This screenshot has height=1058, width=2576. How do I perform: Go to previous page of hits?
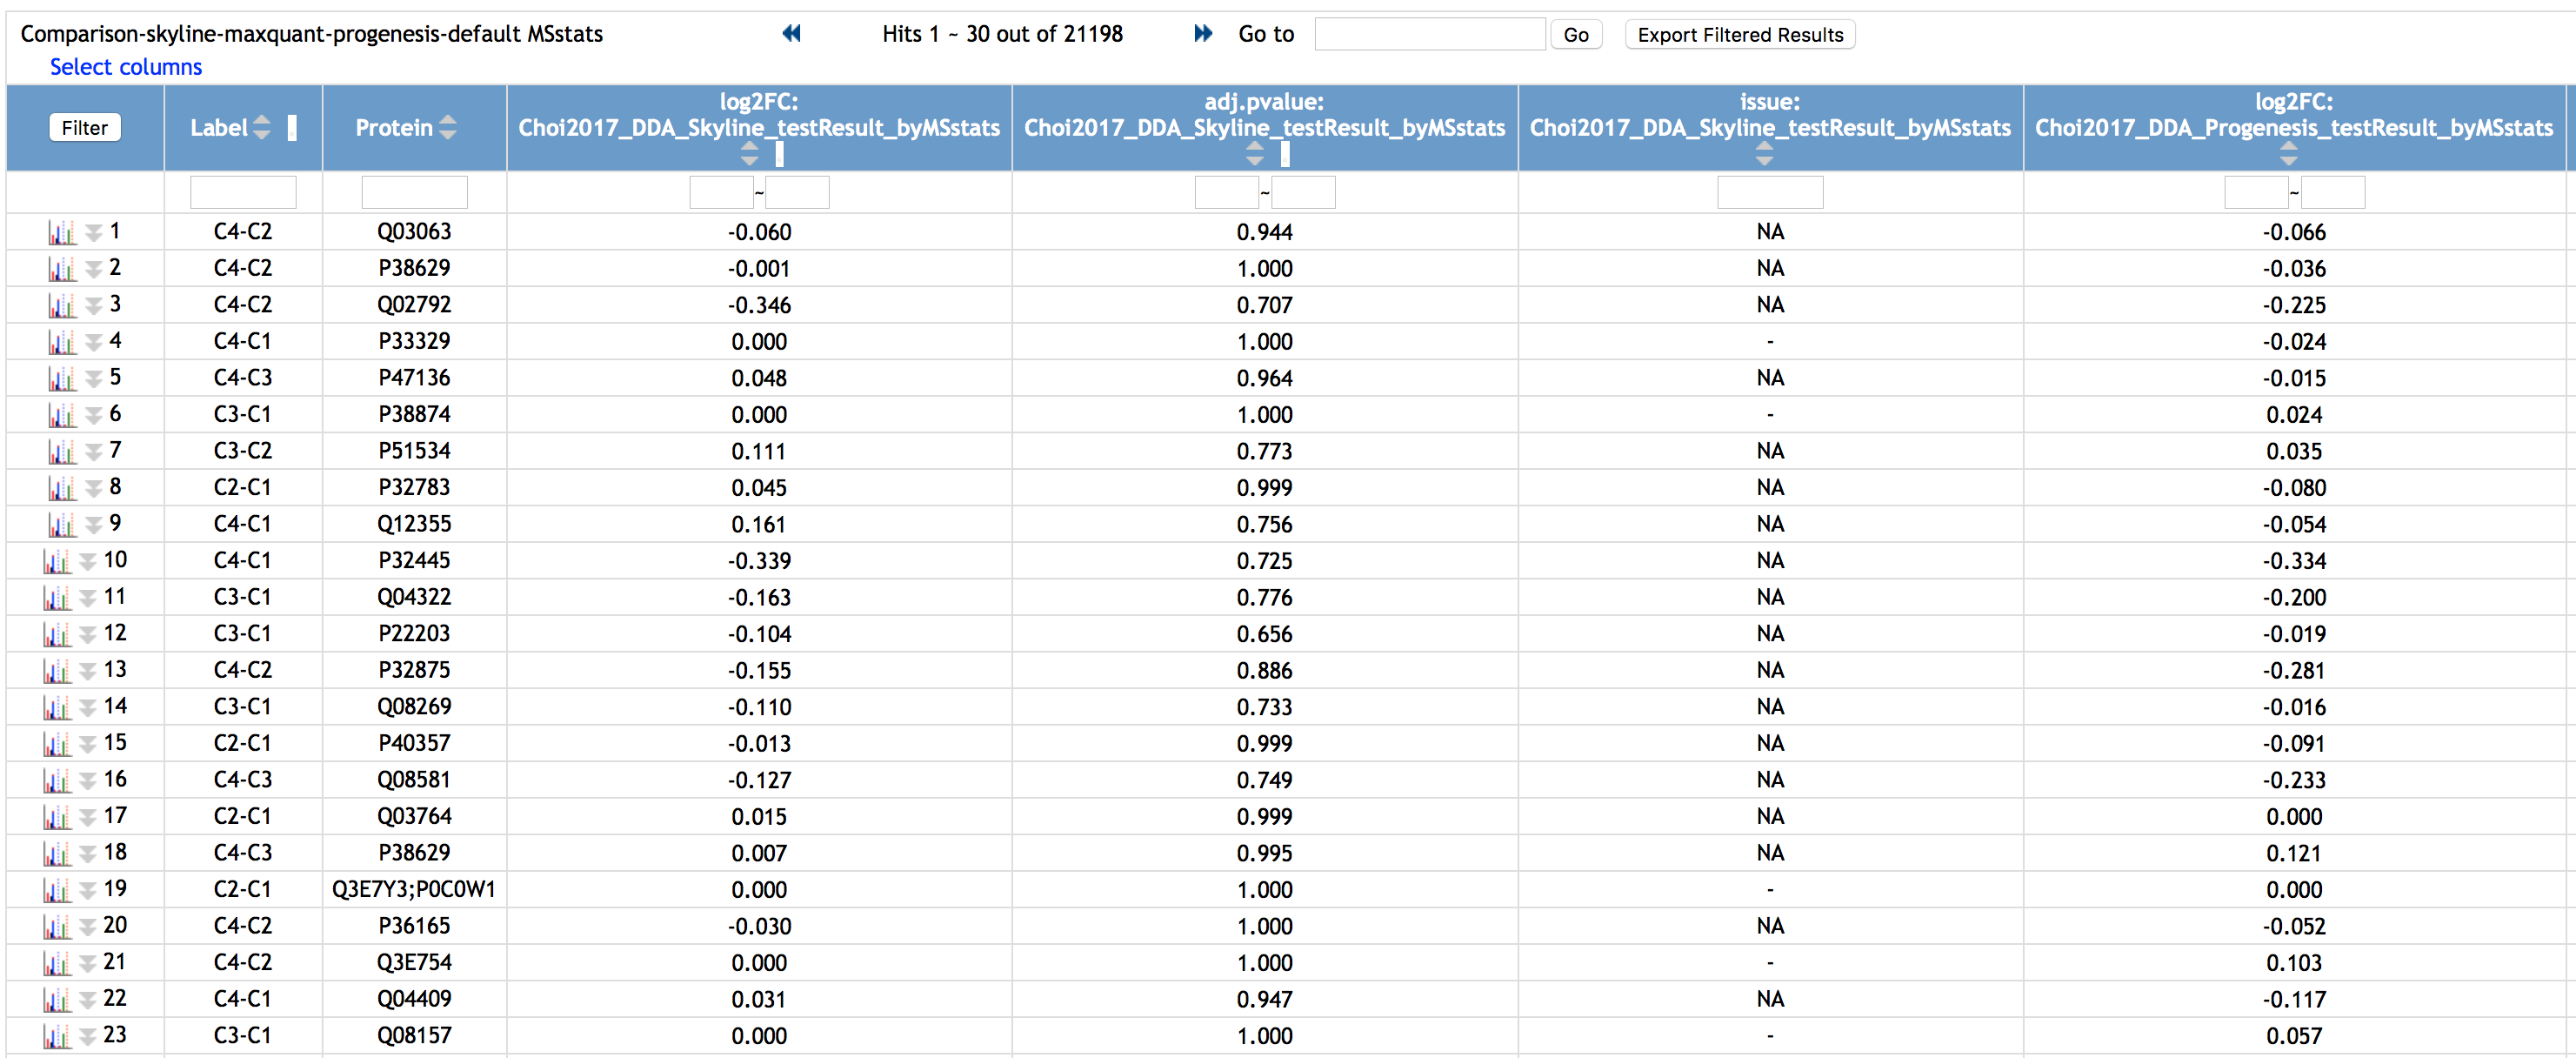(791, 34)
